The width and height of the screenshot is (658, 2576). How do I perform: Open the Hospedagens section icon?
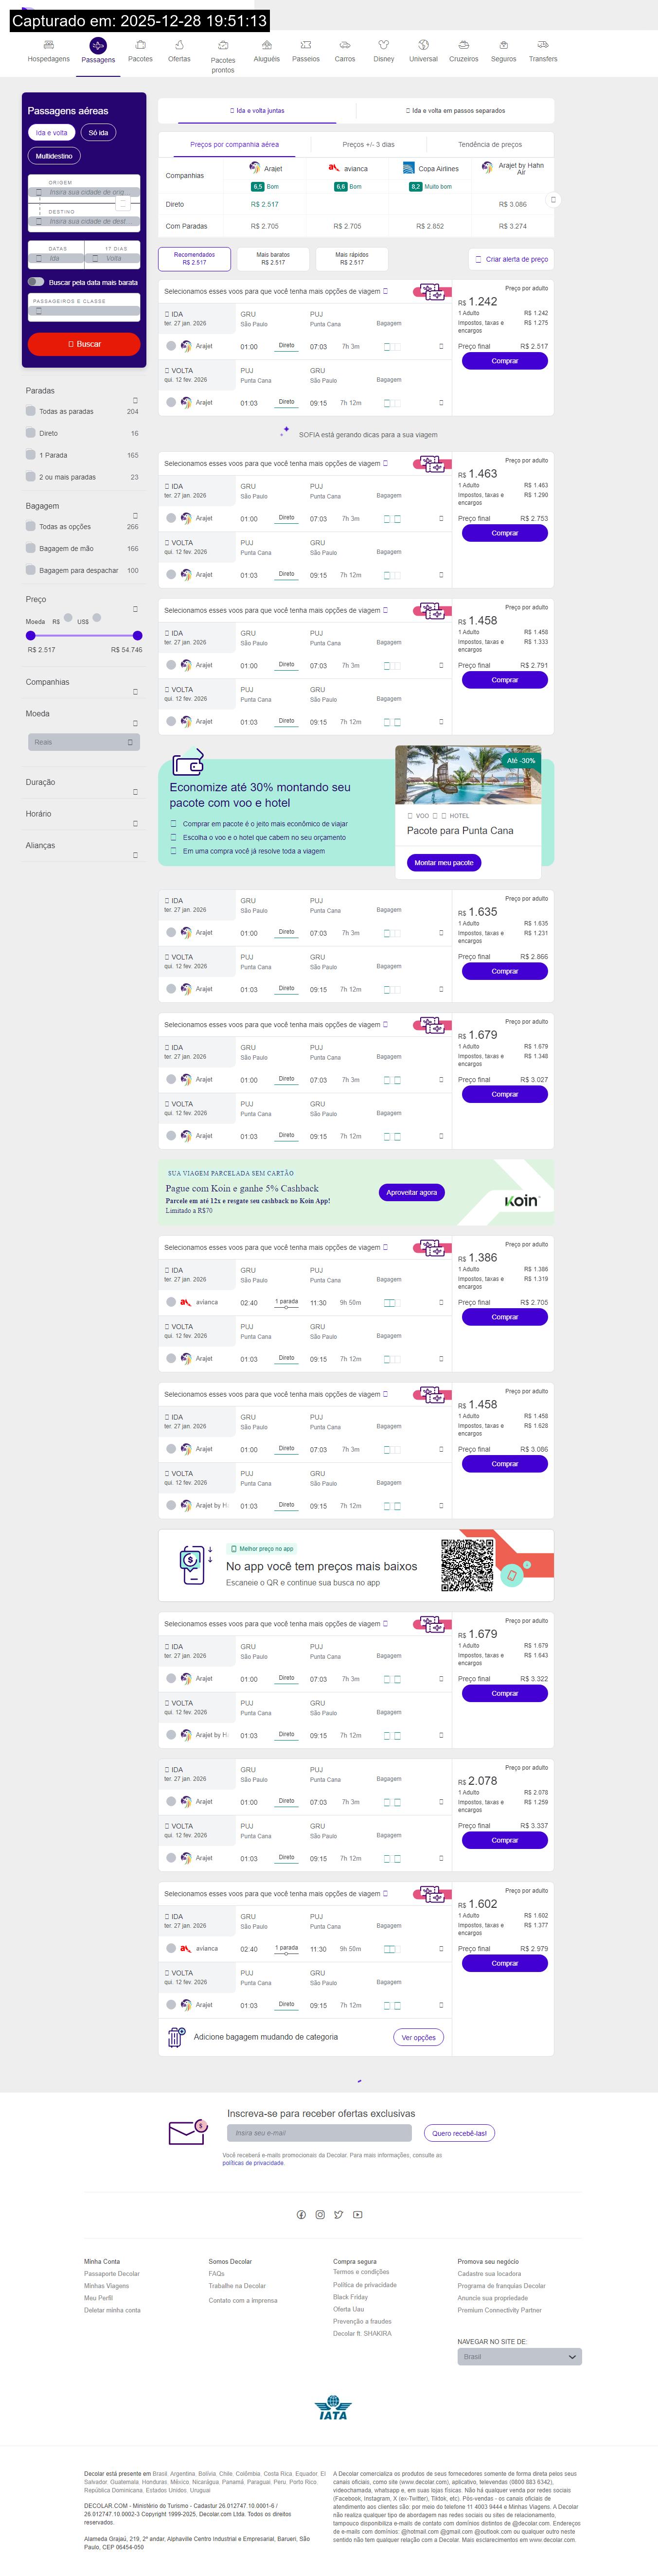[x=48, y=45]
